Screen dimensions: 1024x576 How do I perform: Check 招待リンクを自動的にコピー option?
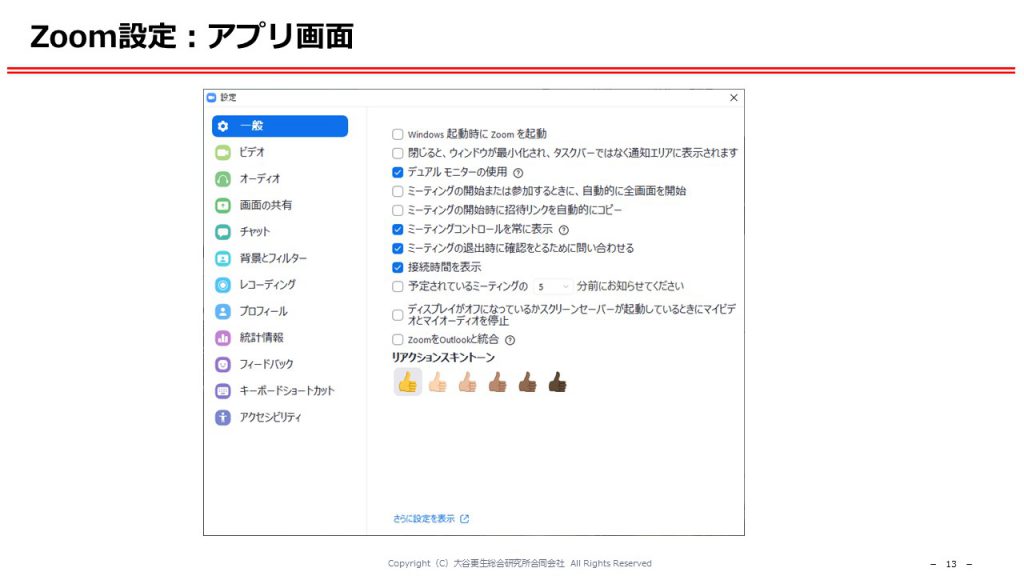pyautogui.click(x=398, y=210)
